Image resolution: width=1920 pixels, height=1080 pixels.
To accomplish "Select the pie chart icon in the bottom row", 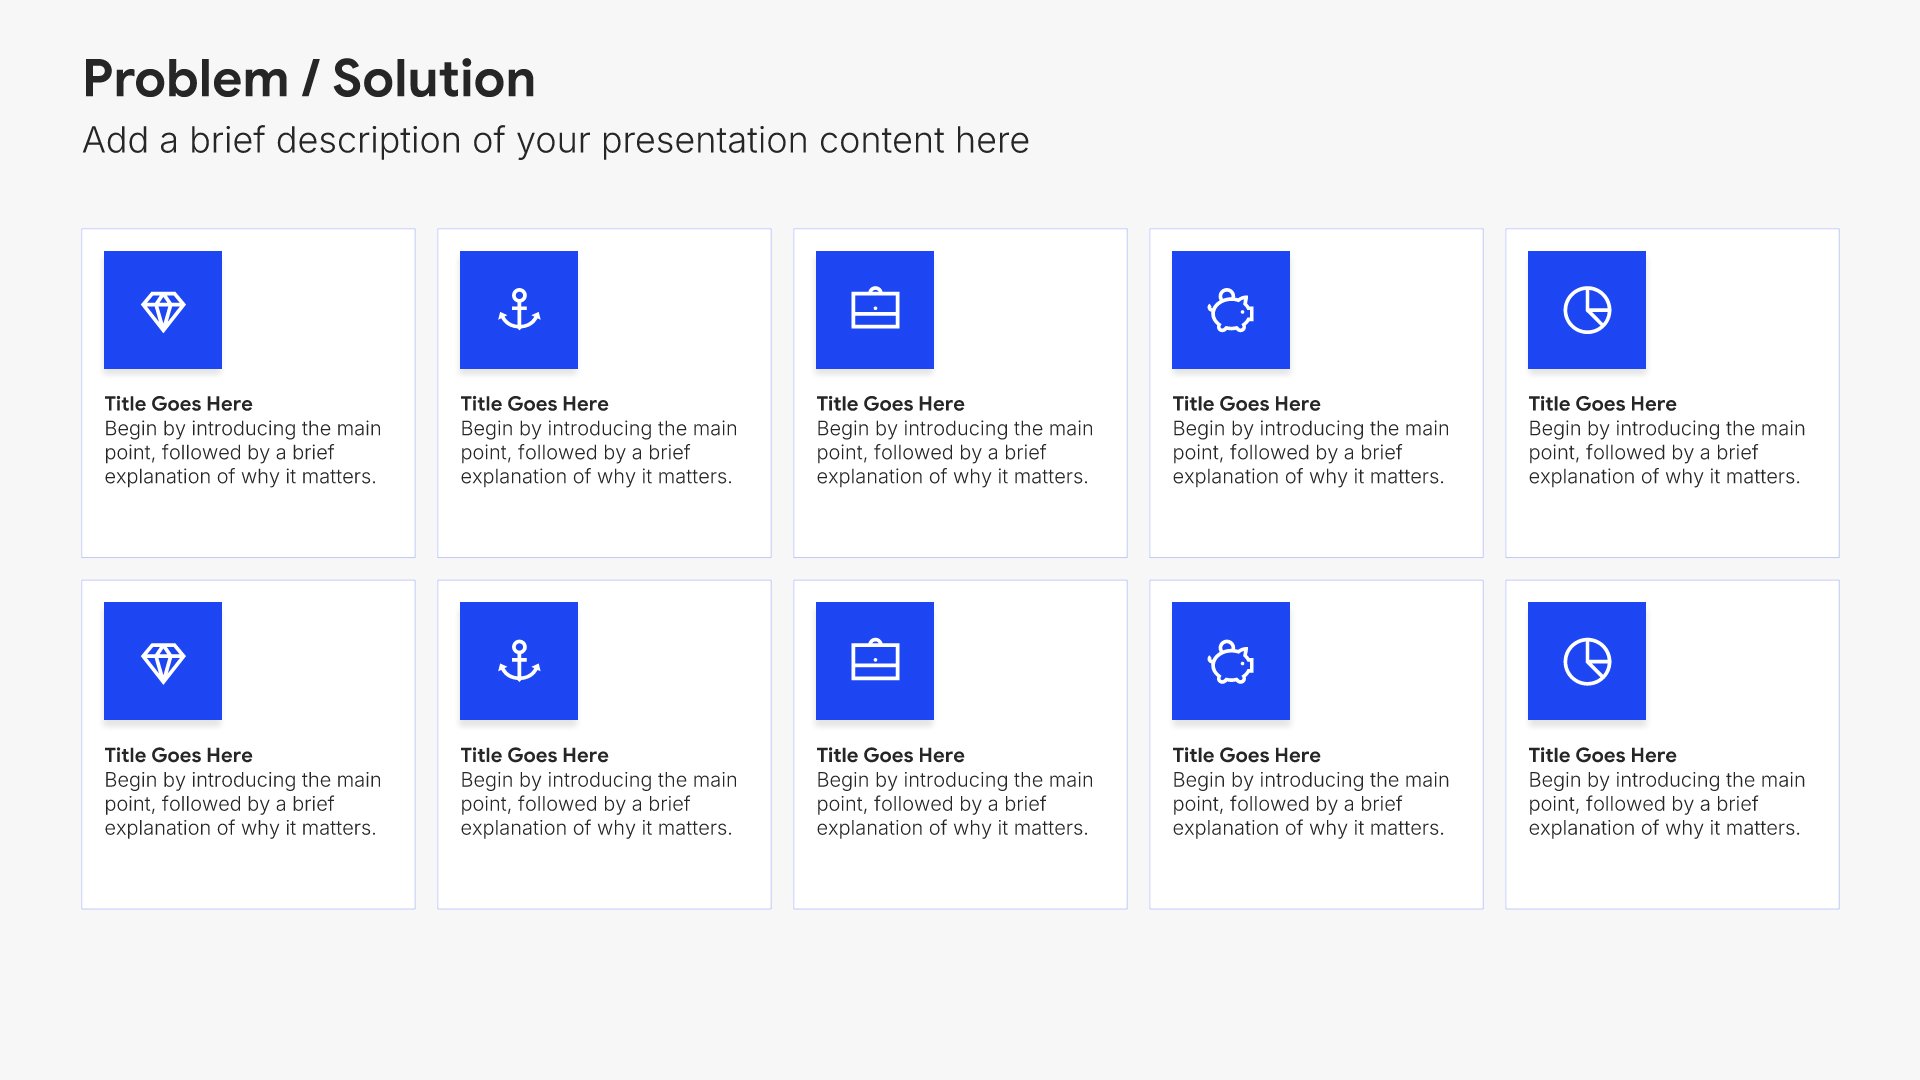I will [1587, 661].
